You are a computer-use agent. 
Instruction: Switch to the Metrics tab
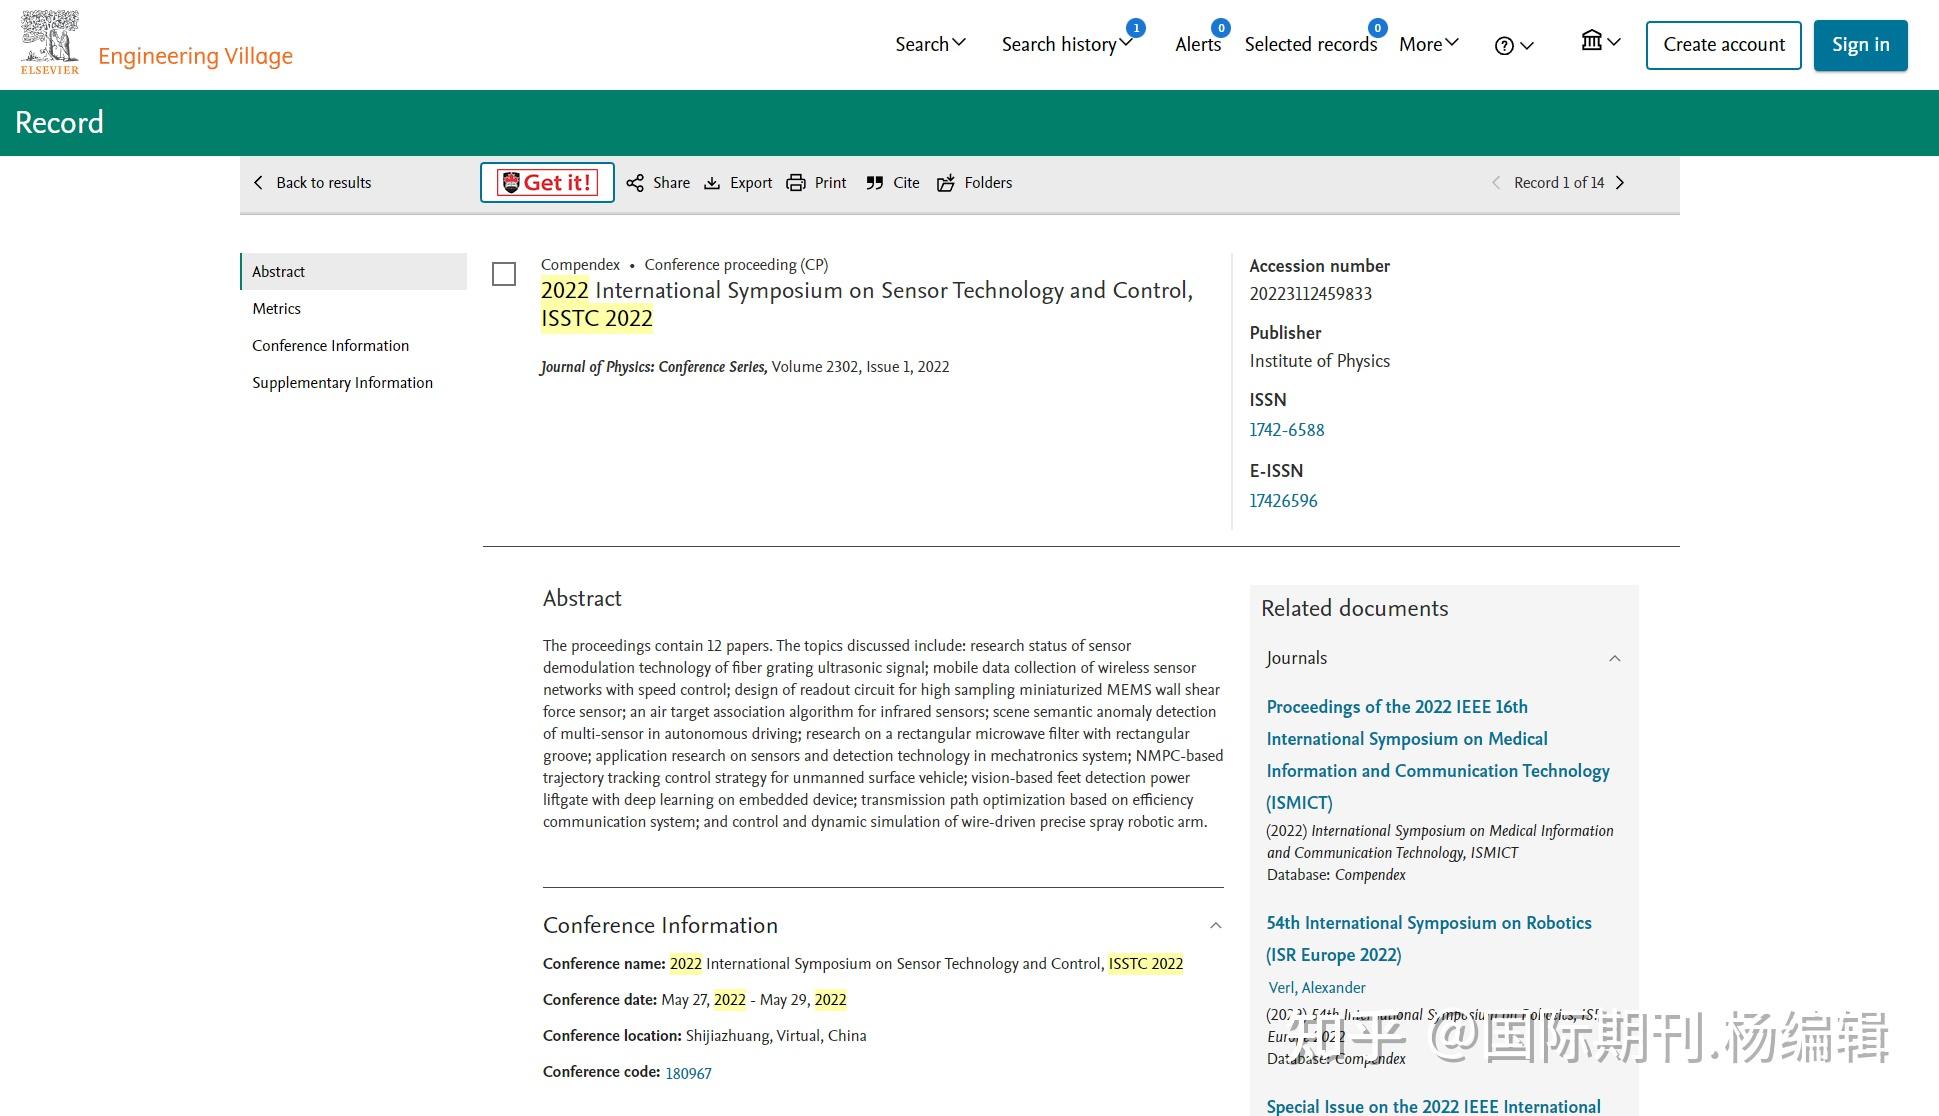276,308
